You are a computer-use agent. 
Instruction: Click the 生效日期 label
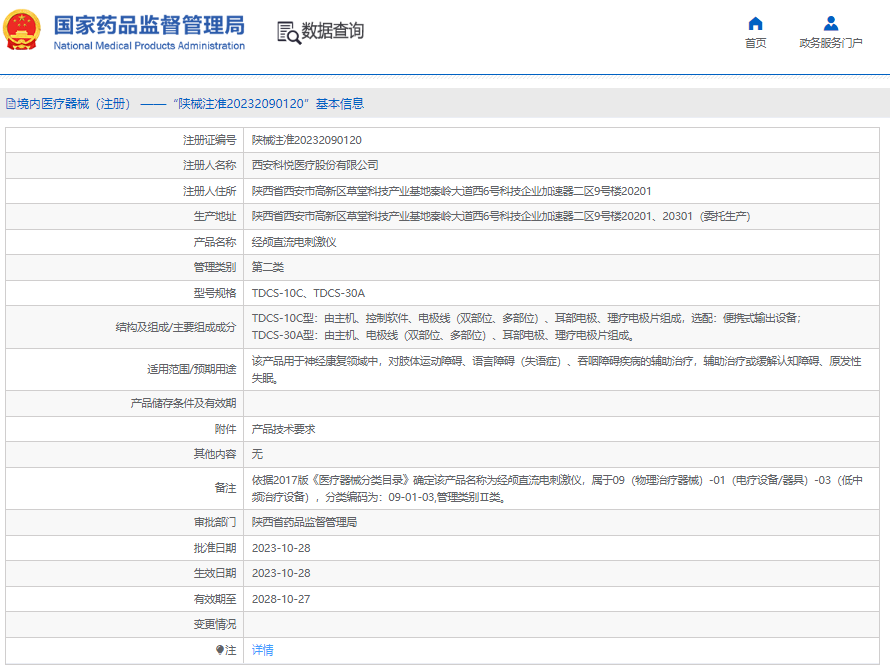[x=215, y=573]
